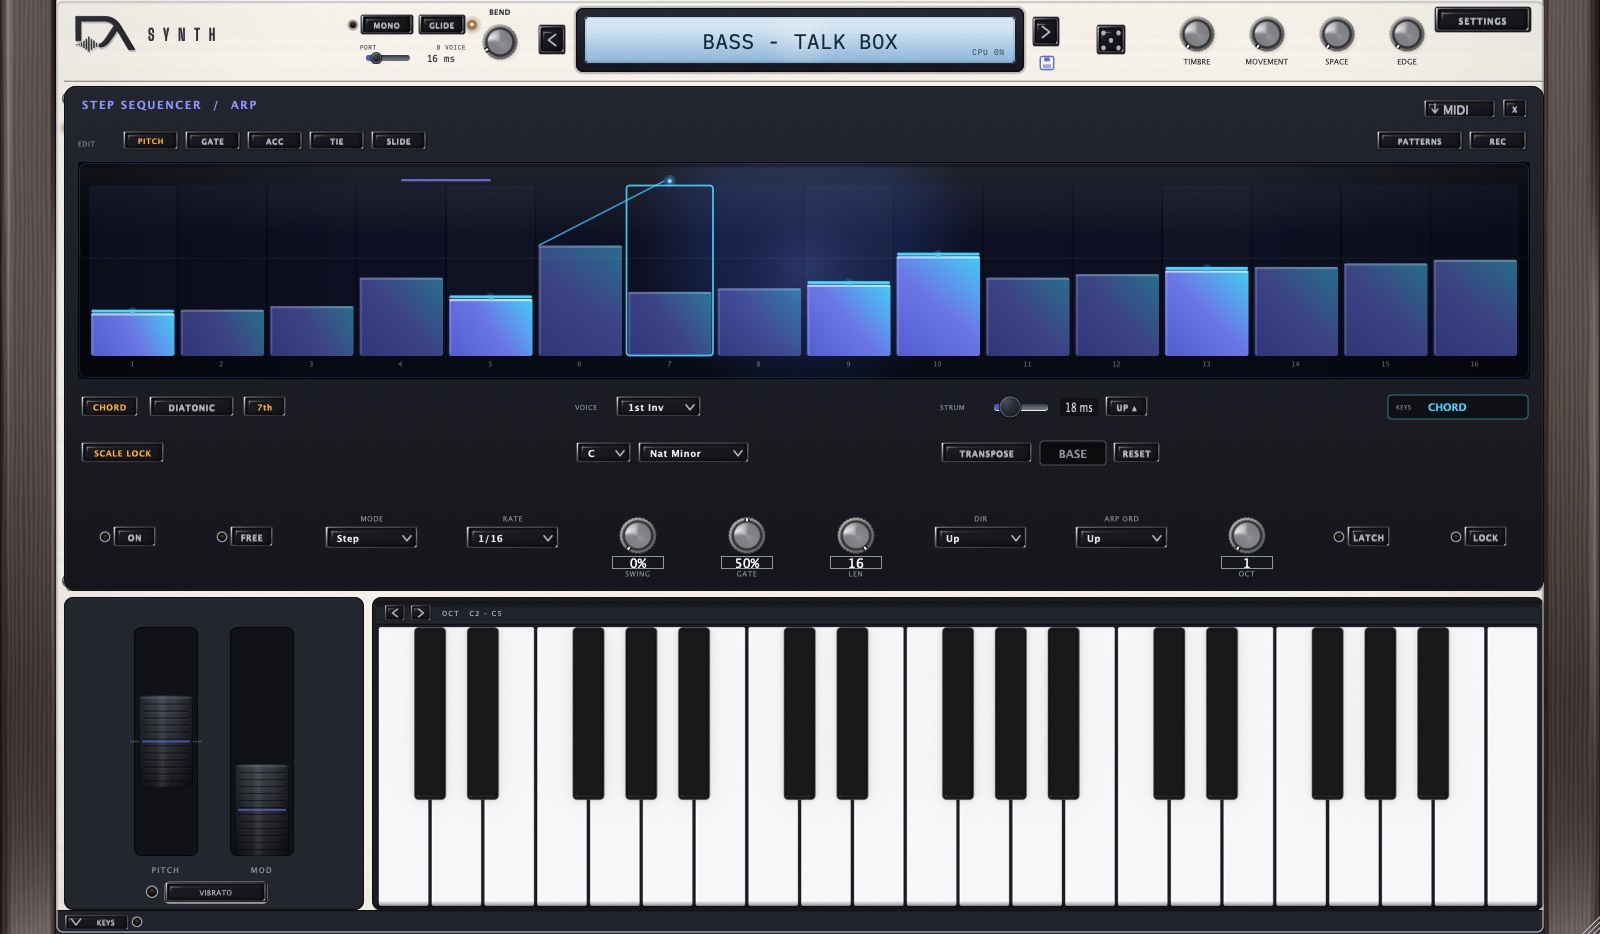The height and width of the screenshot is (934, 1600).
Task: Toggle GLIDE on or off
Action: [442, 25]
